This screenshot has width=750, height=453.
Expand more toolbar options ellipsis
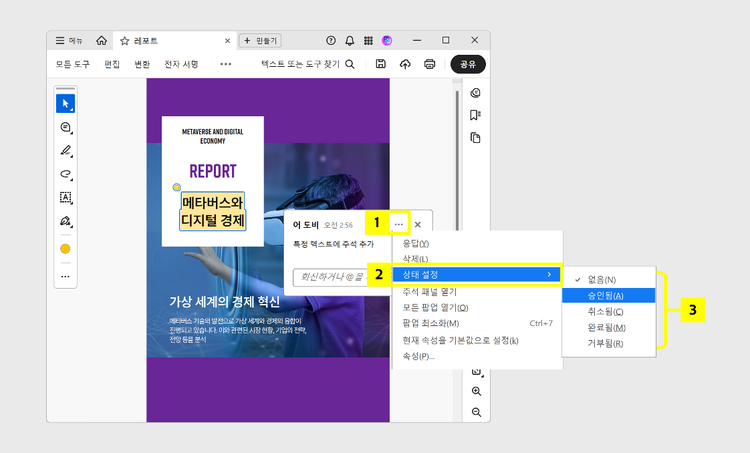click(226, 64)
